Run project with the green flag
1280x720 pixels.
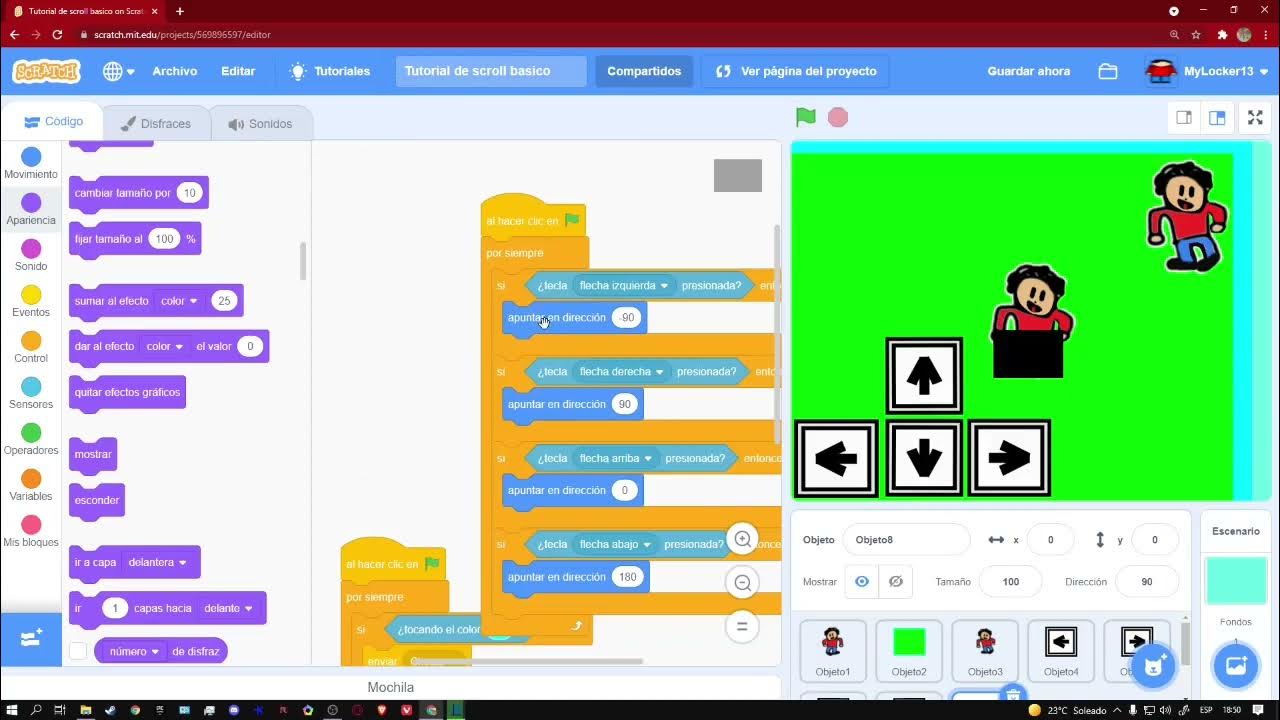click(x=806, y=117)
